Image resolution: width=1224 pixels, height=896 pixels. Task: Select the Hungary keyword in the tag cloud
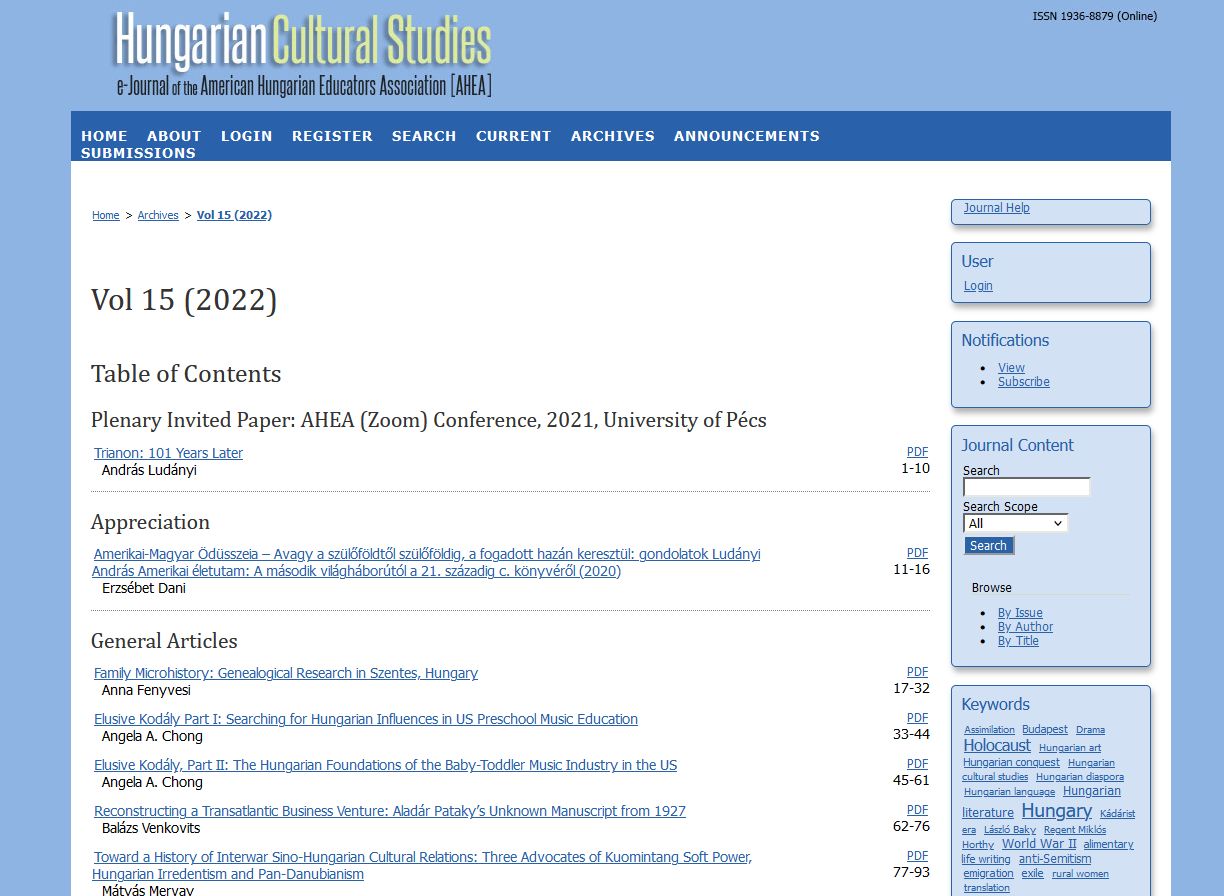point(1056,811)
